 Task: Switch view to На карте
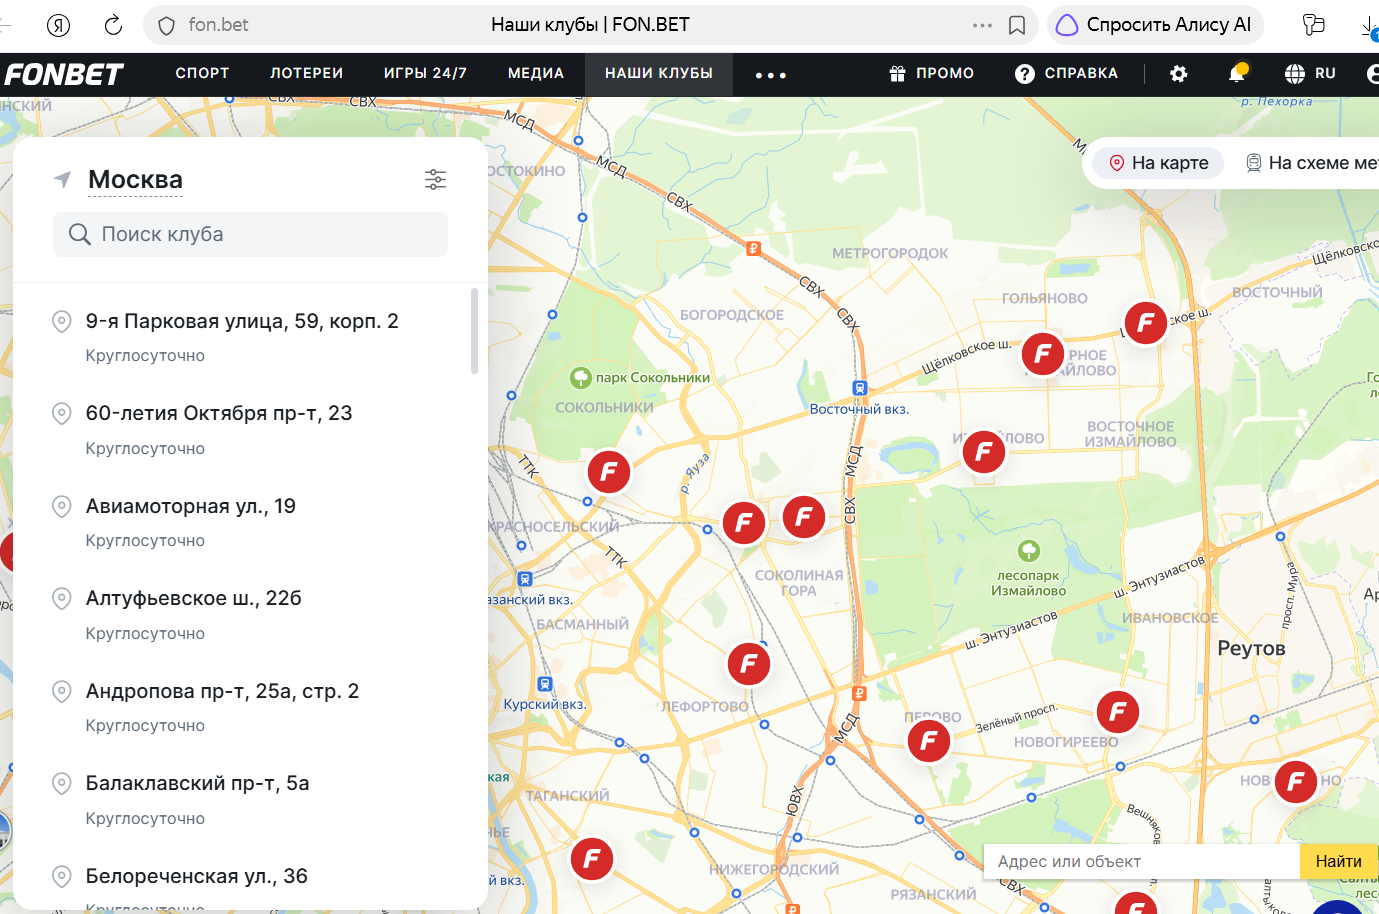1158,163
